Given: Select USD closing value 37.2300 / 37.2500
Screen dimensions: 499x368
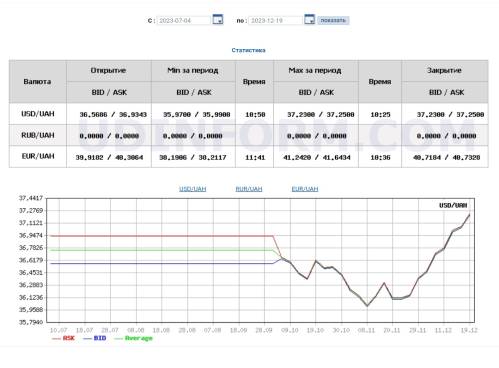Looking at the screenshot, I should click(x=450, y=114).
